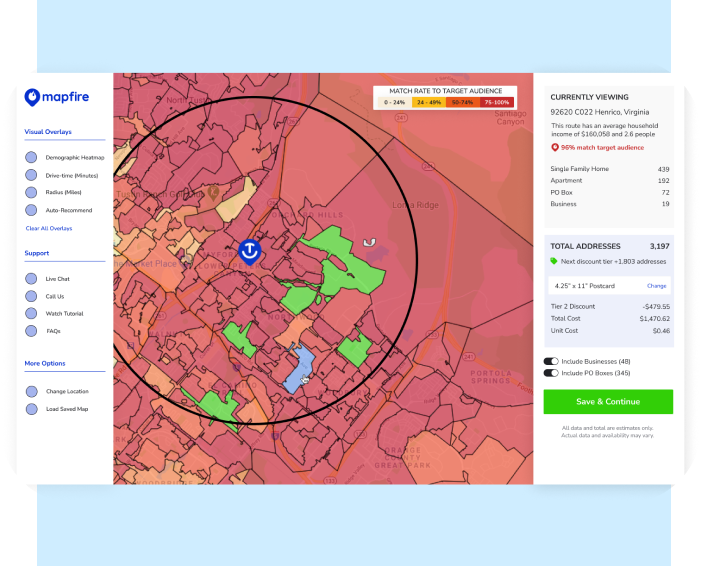Click the 'Demographic Heatmap' label text
This screenshot has width=701, height=566.
(75, 157)
